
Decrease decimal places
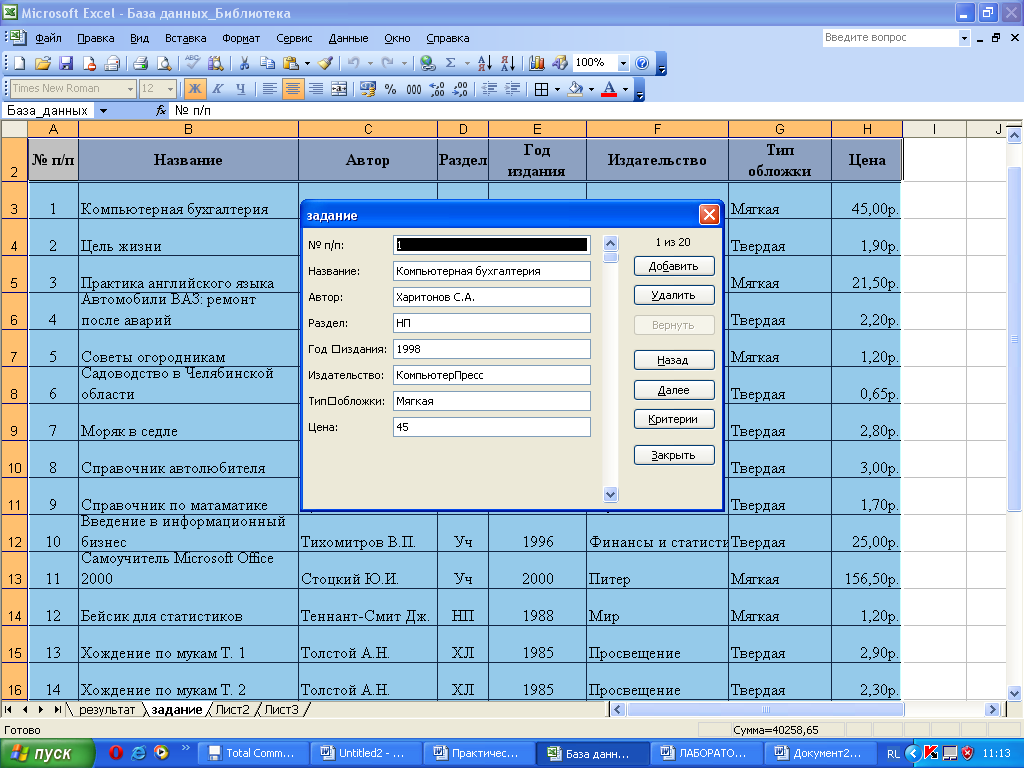tap(460, 89)
